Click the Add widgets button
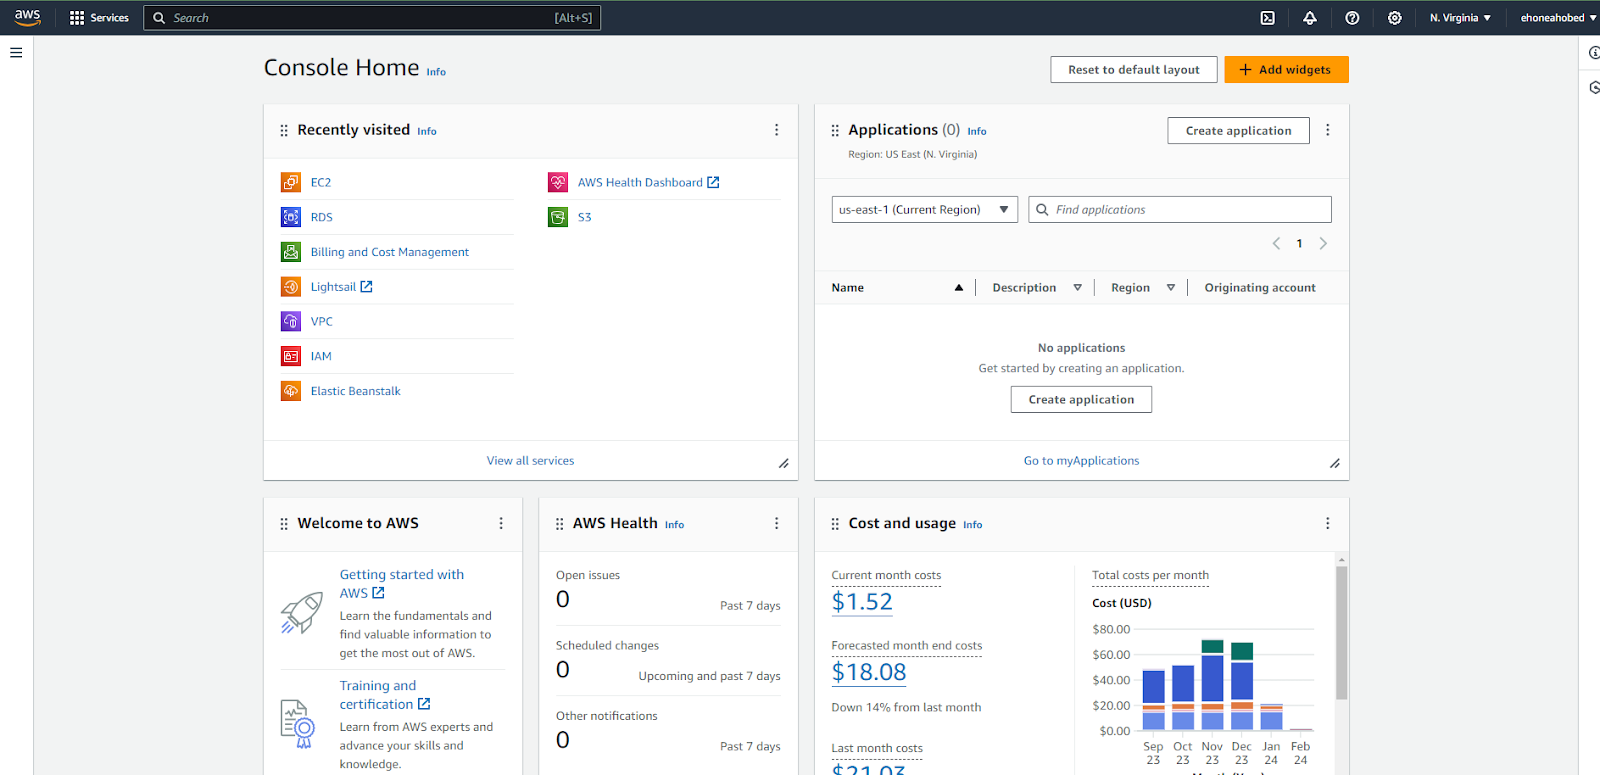This screenshot has height=775, width=1600. click(1286, 70)
